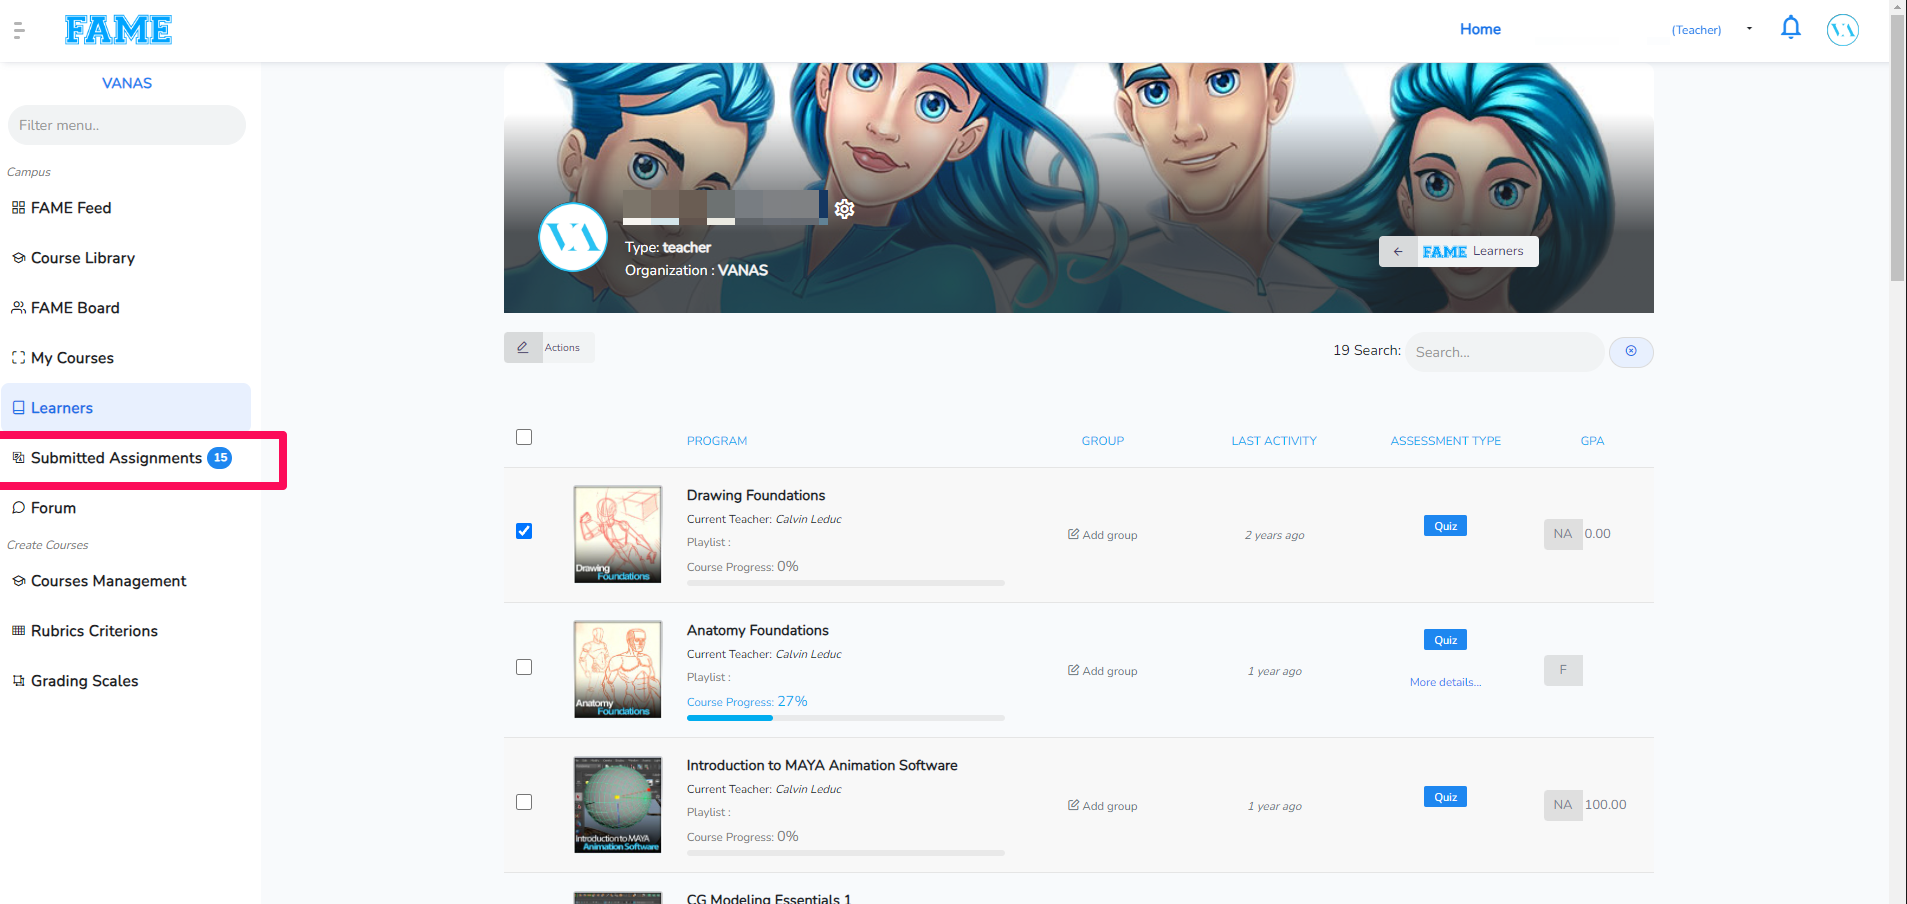The height and width of the screenshot is (904, 1907).
Task: Open Drawing Foundations course thumbnail
Action: [618, 534]
